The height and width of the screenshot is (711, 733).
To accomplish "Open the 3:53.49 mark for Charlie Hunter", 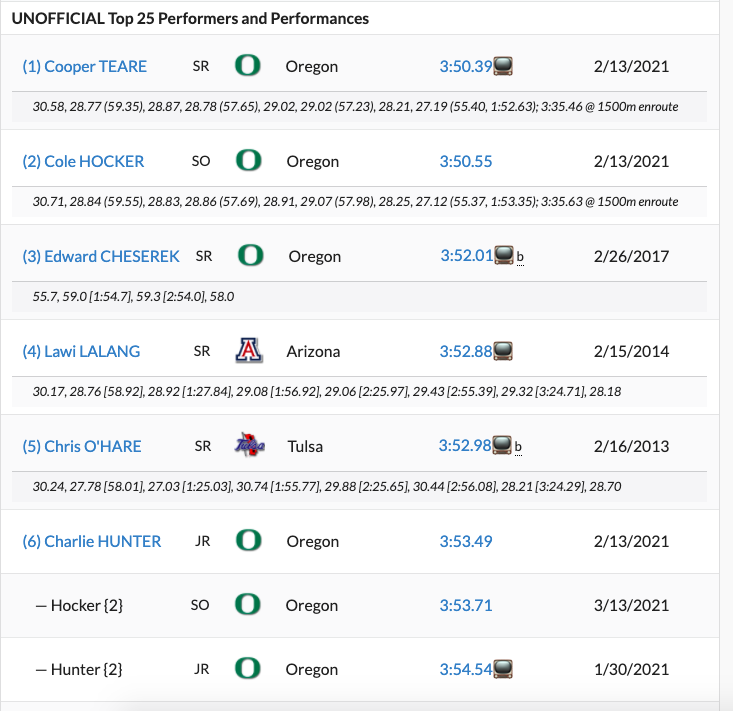I will coord(466,541).
